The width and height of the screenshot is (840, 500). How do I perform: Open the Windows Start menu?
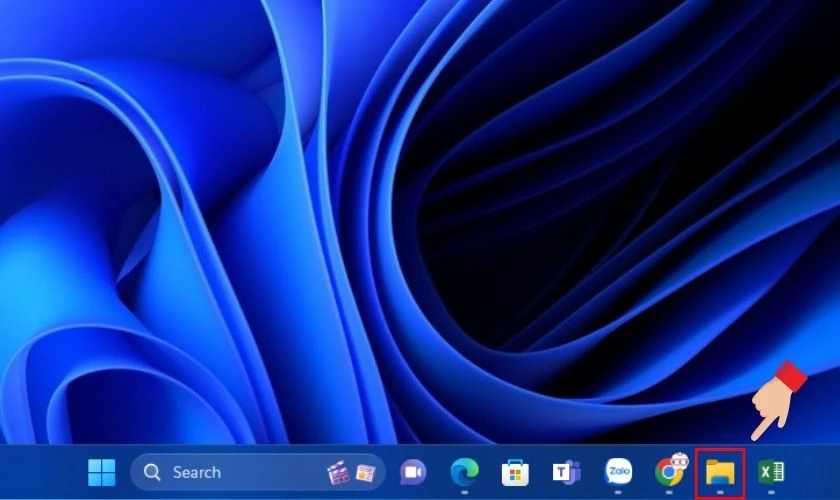pos(101,472)
